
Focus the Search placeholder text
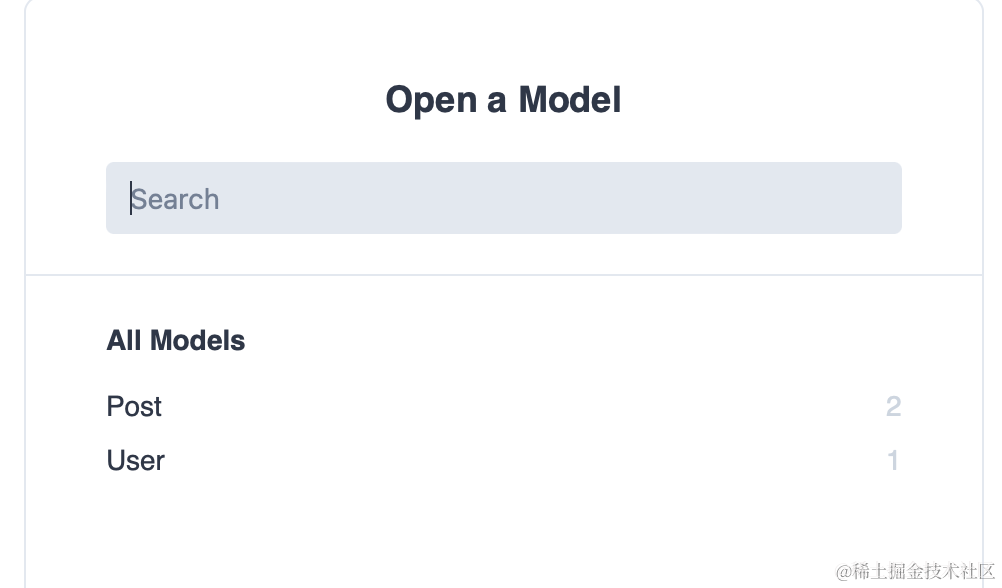tap(176, 199)
